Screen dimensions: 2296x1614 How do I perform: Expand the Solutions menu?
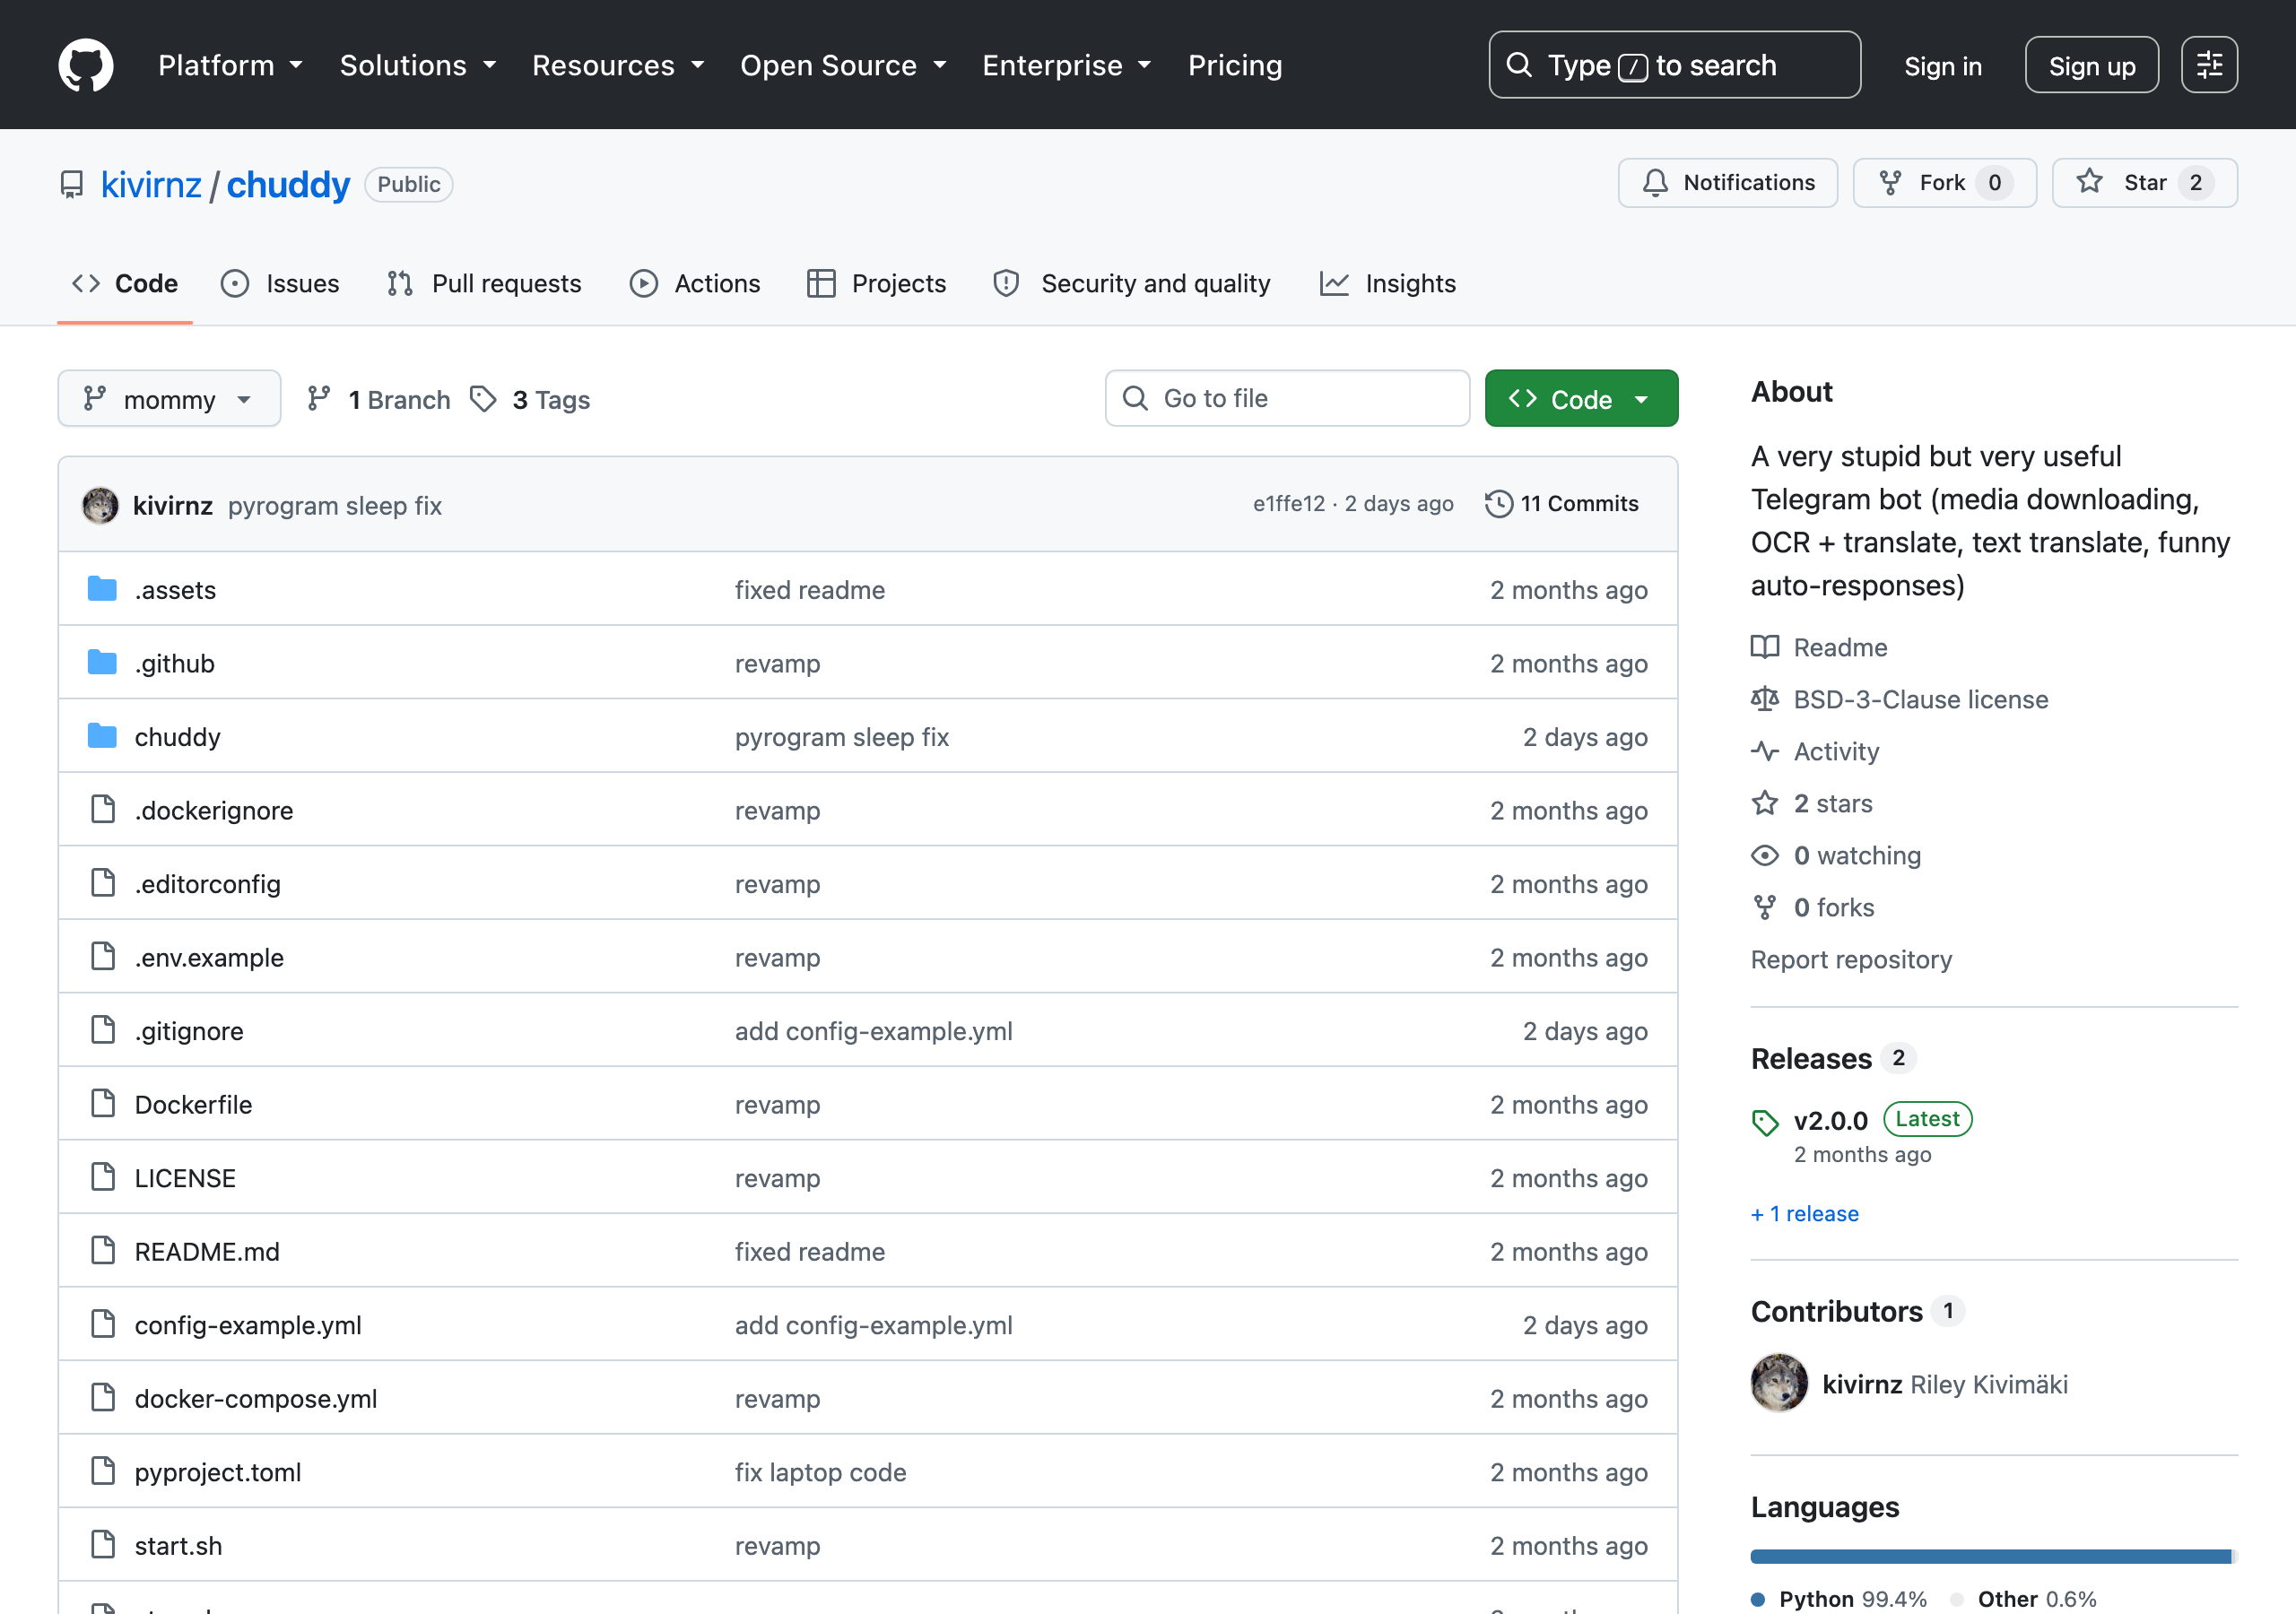click(x=418, y=65)
